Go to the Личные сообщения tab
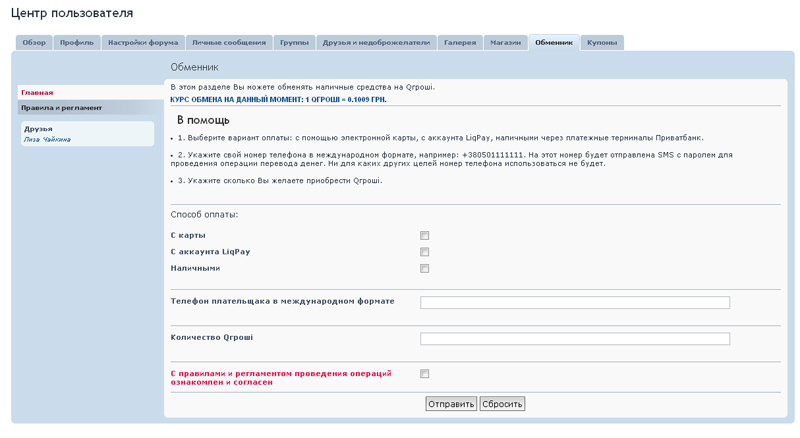 (x=229, y=43)
